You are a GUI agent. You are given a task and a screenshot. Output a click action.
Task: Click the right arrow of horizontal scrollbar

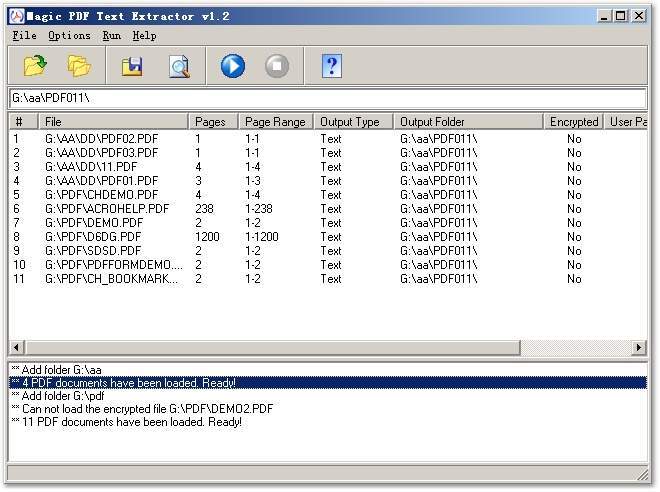pos(639,348)
